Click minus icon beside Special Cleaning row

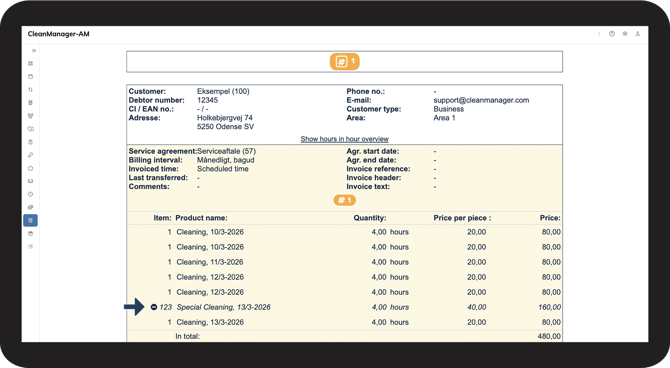coord(154,307)
